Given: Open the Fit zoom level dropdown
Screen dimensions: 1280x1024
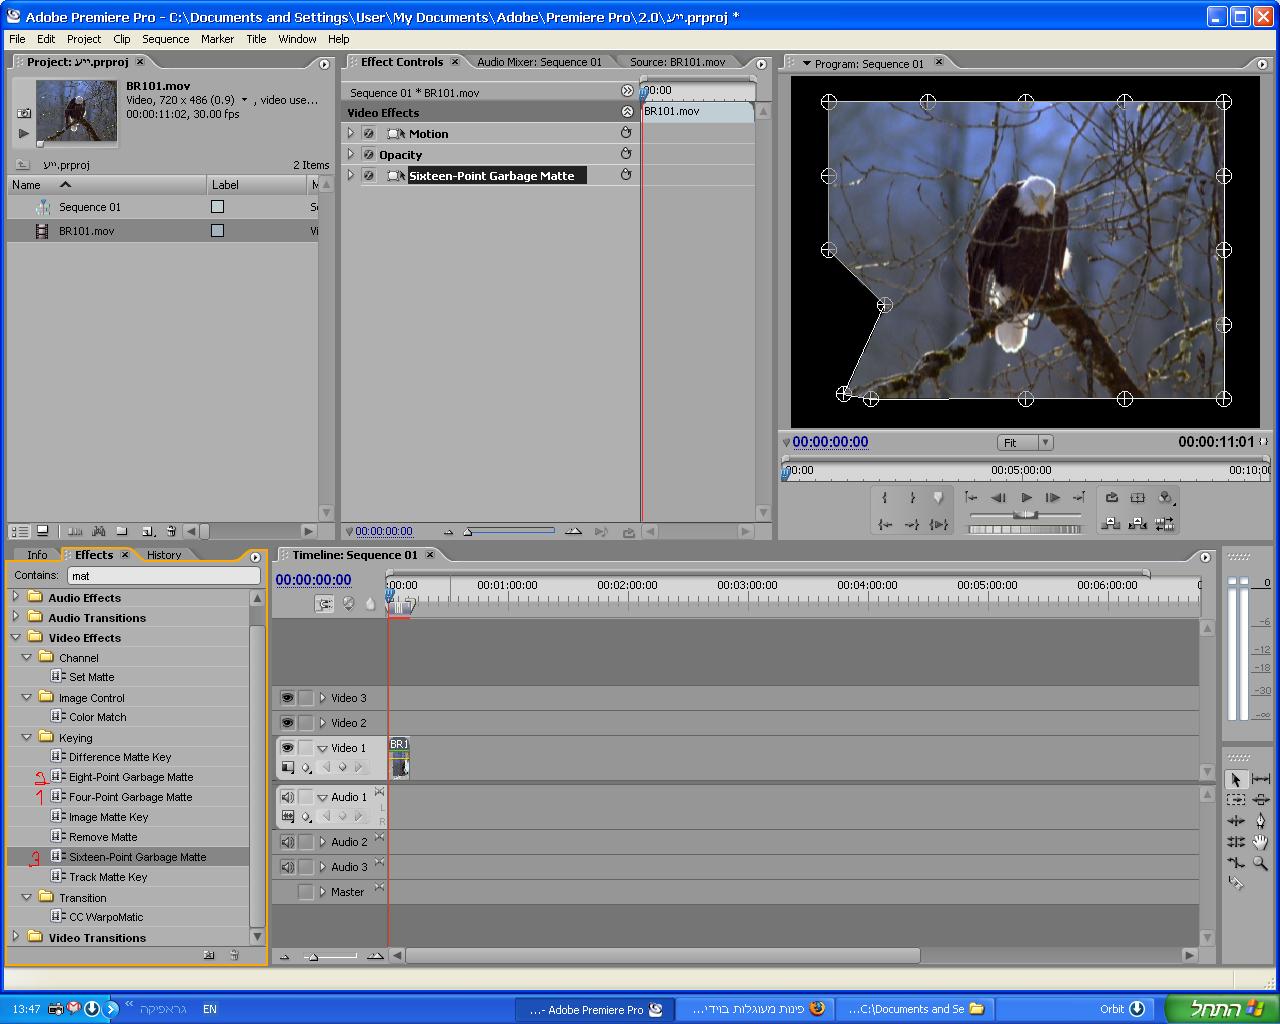Looking at the screenshot, I should tap(1024, 442).
